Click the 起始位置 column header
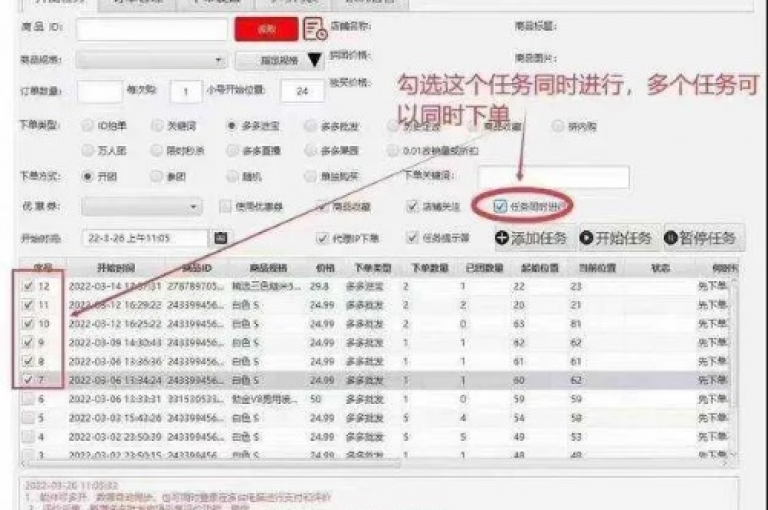Screen dimensions: 768x510 539,267
